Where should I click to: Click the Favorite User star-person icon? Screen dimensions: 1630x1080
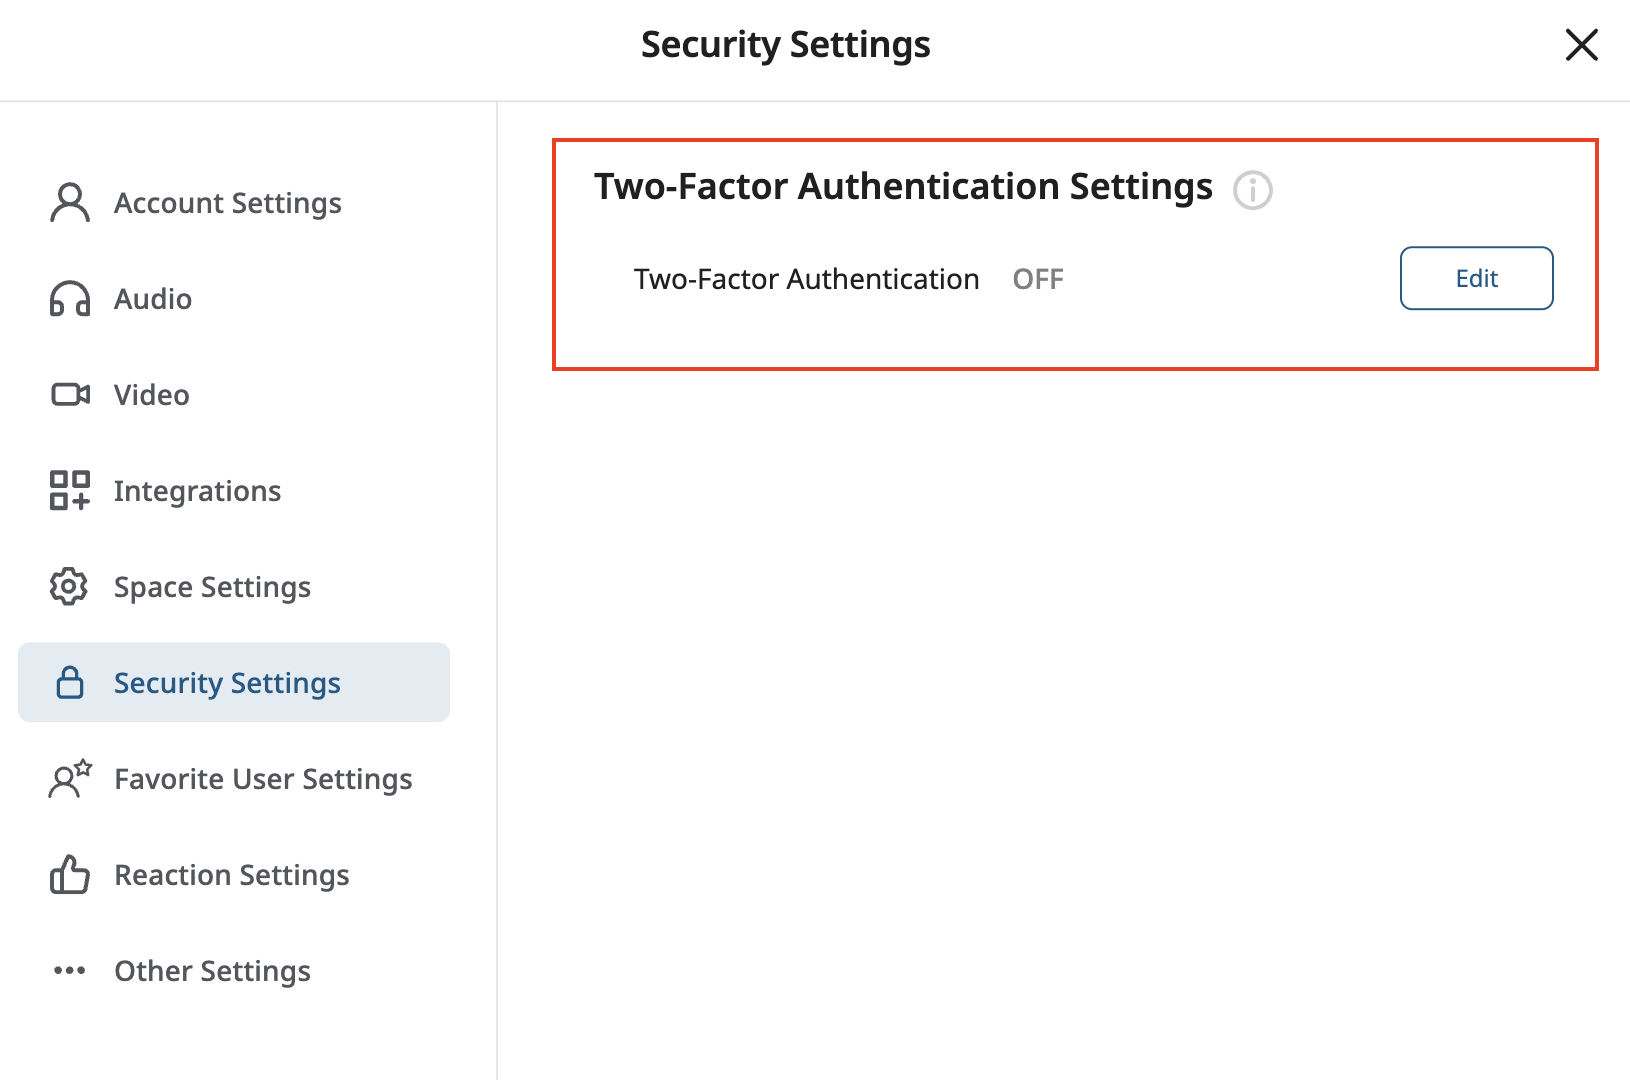(x=69, y=779)
